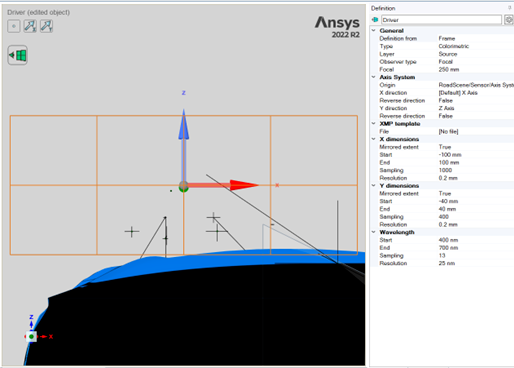Select the Y direction arrow tool
This screenshot has width=514, height=368.
[x=46, y=26]
